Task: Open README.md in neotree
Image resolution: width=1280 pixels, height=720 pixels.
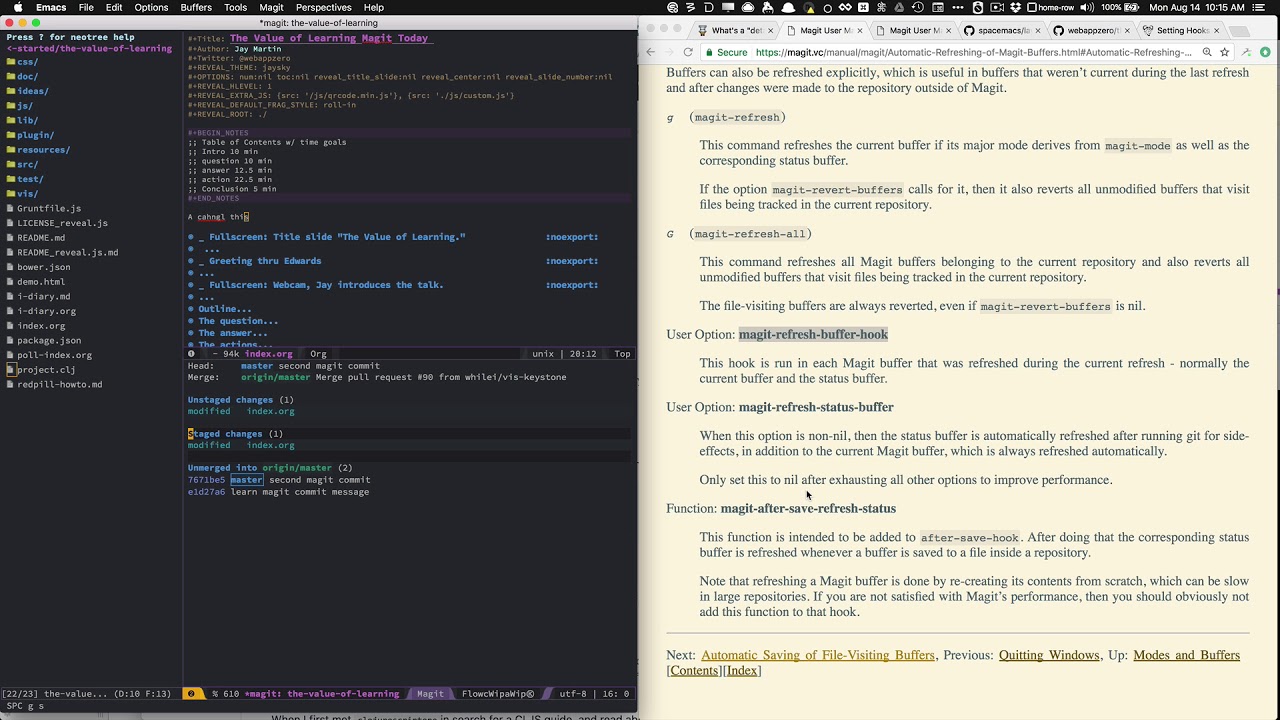Action: click(41, 238)
